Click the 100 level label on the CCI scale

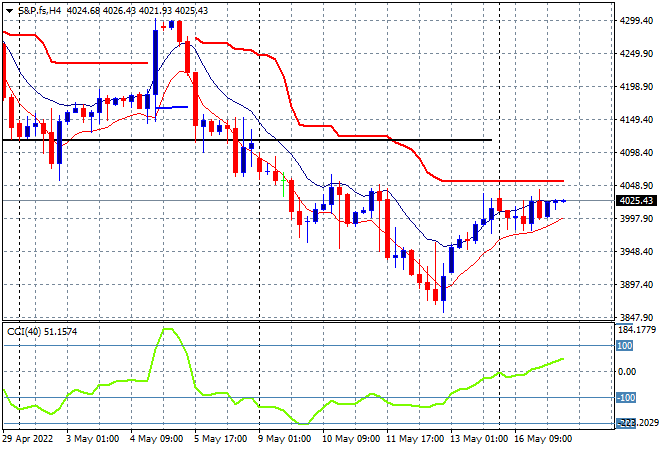pyautogui.click(x=625, y=346)
